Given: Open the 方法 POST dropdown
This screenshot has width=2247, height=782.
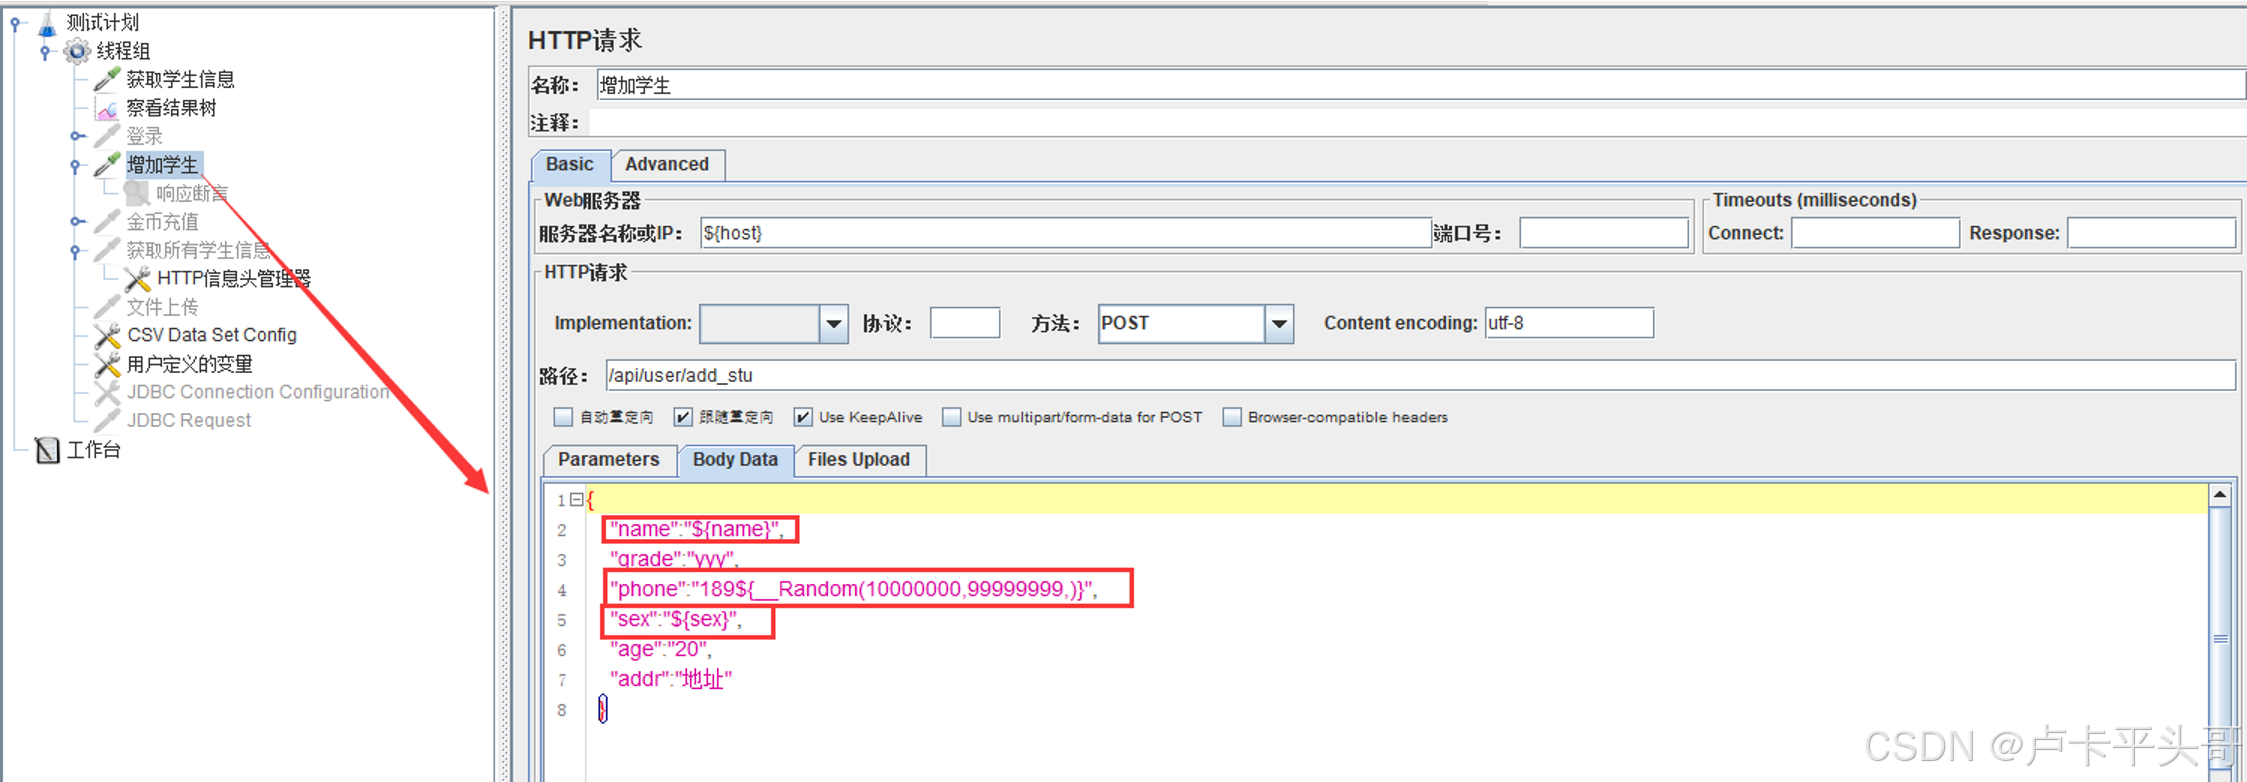Looking at the screenshot, I should point(1278,324).
